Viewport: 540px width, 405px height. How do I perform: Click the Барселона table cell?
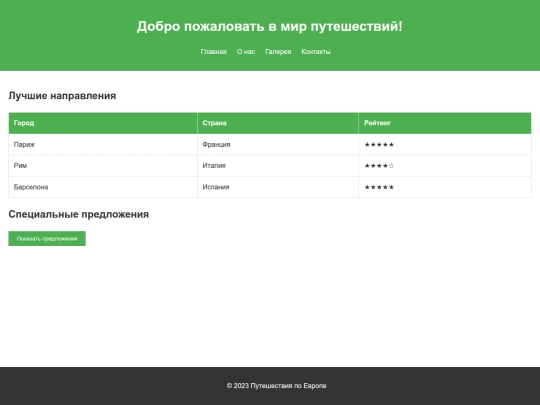pos(103,187)
